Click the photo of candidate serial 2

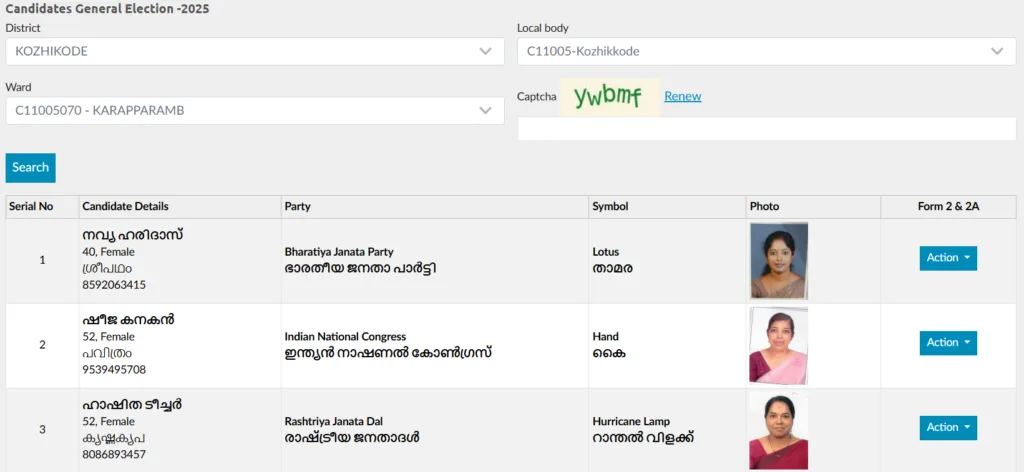(778, 345)
